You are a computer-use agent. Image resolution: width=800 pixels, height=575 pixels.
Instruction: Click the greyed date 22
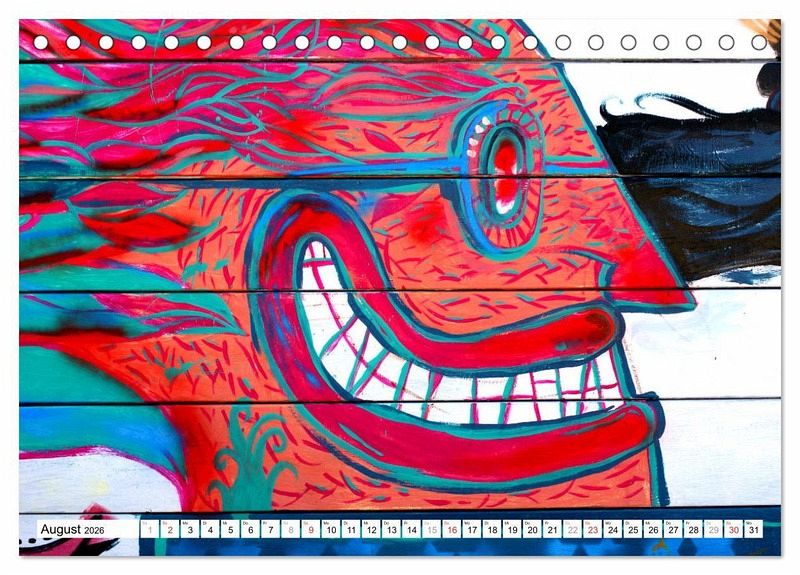(573, 529)
